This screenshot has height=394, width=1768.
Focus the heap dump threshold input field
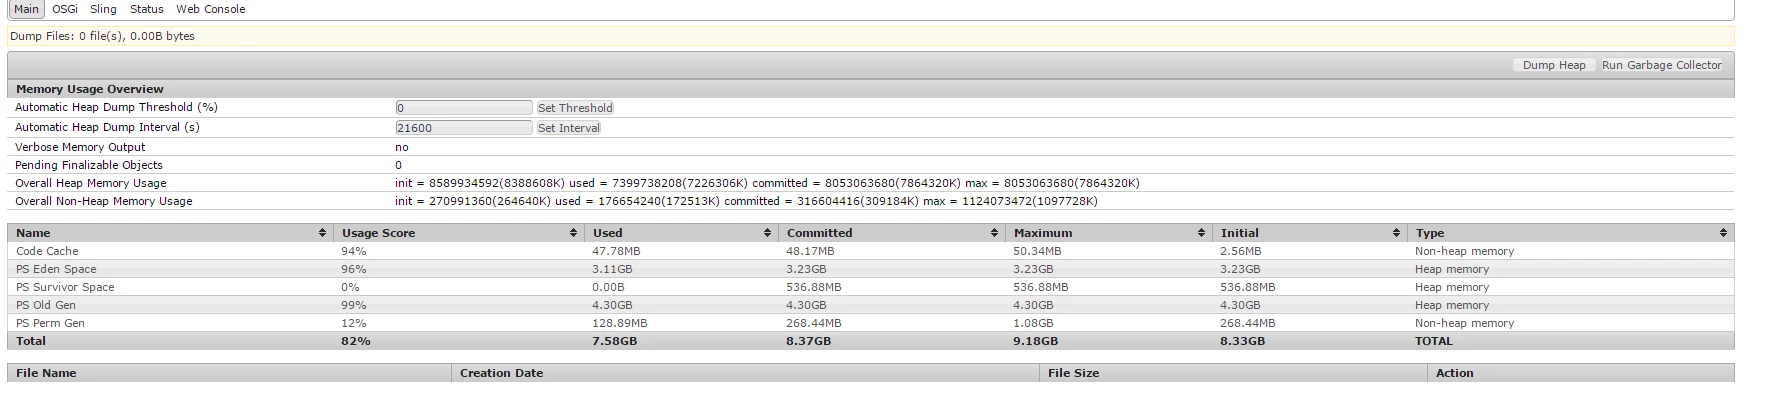[464, 108]
